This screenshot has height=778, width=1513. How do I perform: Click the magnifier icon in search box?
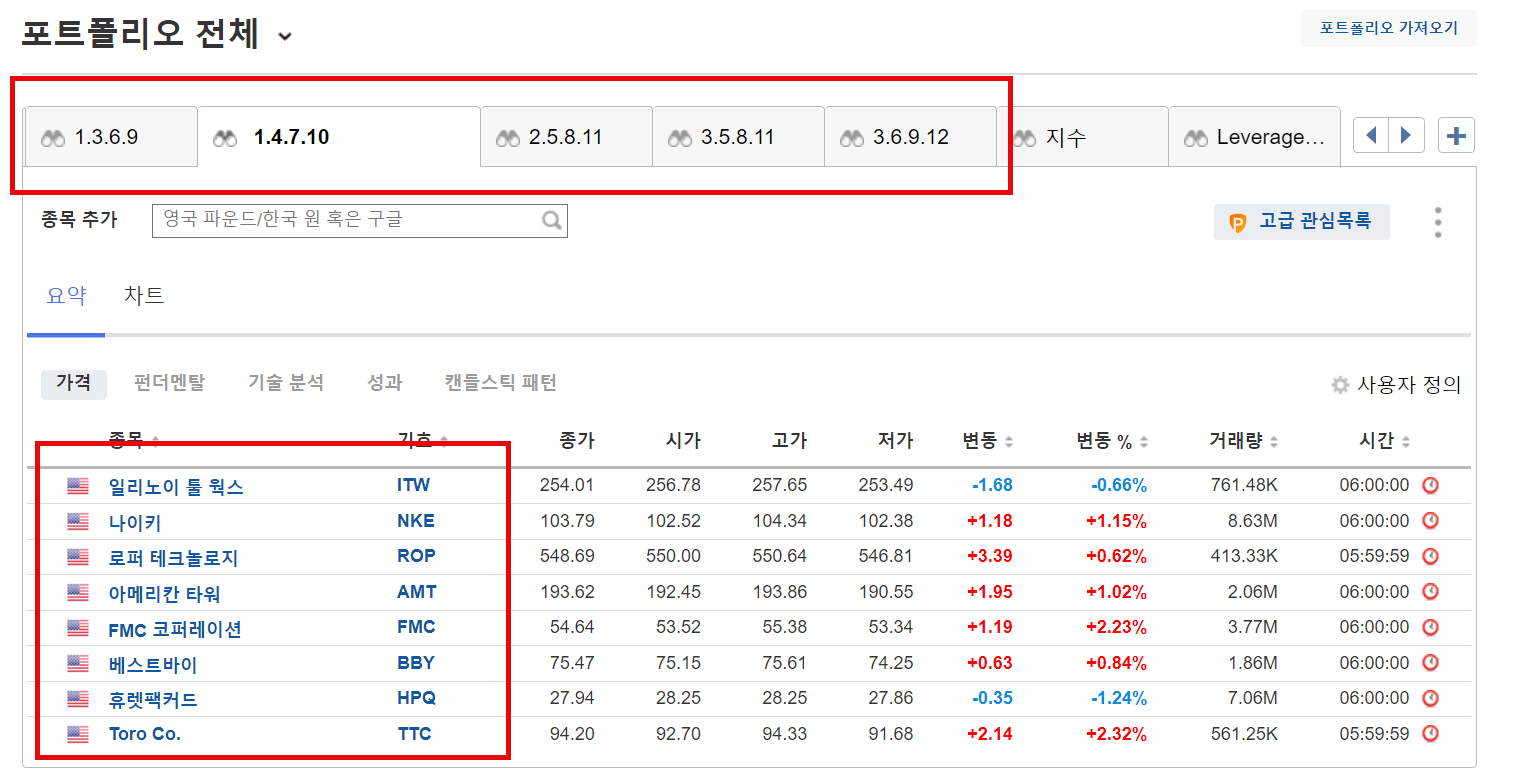tap(552, 220)
